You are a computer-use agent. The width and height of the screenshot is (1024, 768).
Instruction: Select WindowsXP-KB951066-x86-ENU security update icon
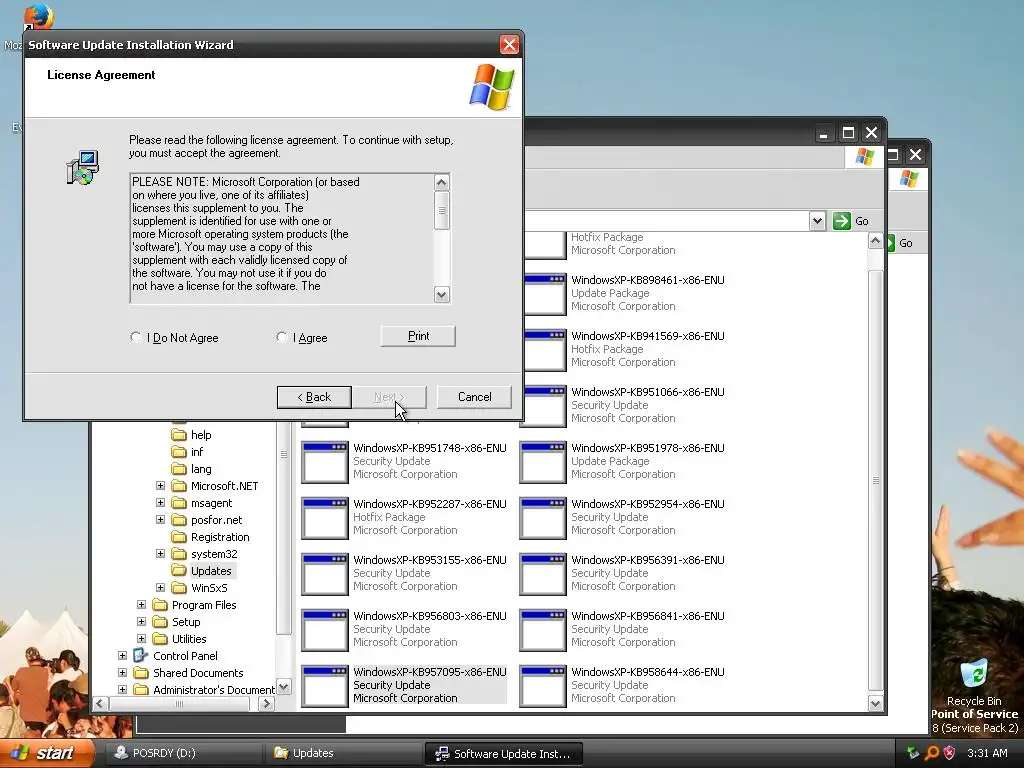[x=543, y=406]
